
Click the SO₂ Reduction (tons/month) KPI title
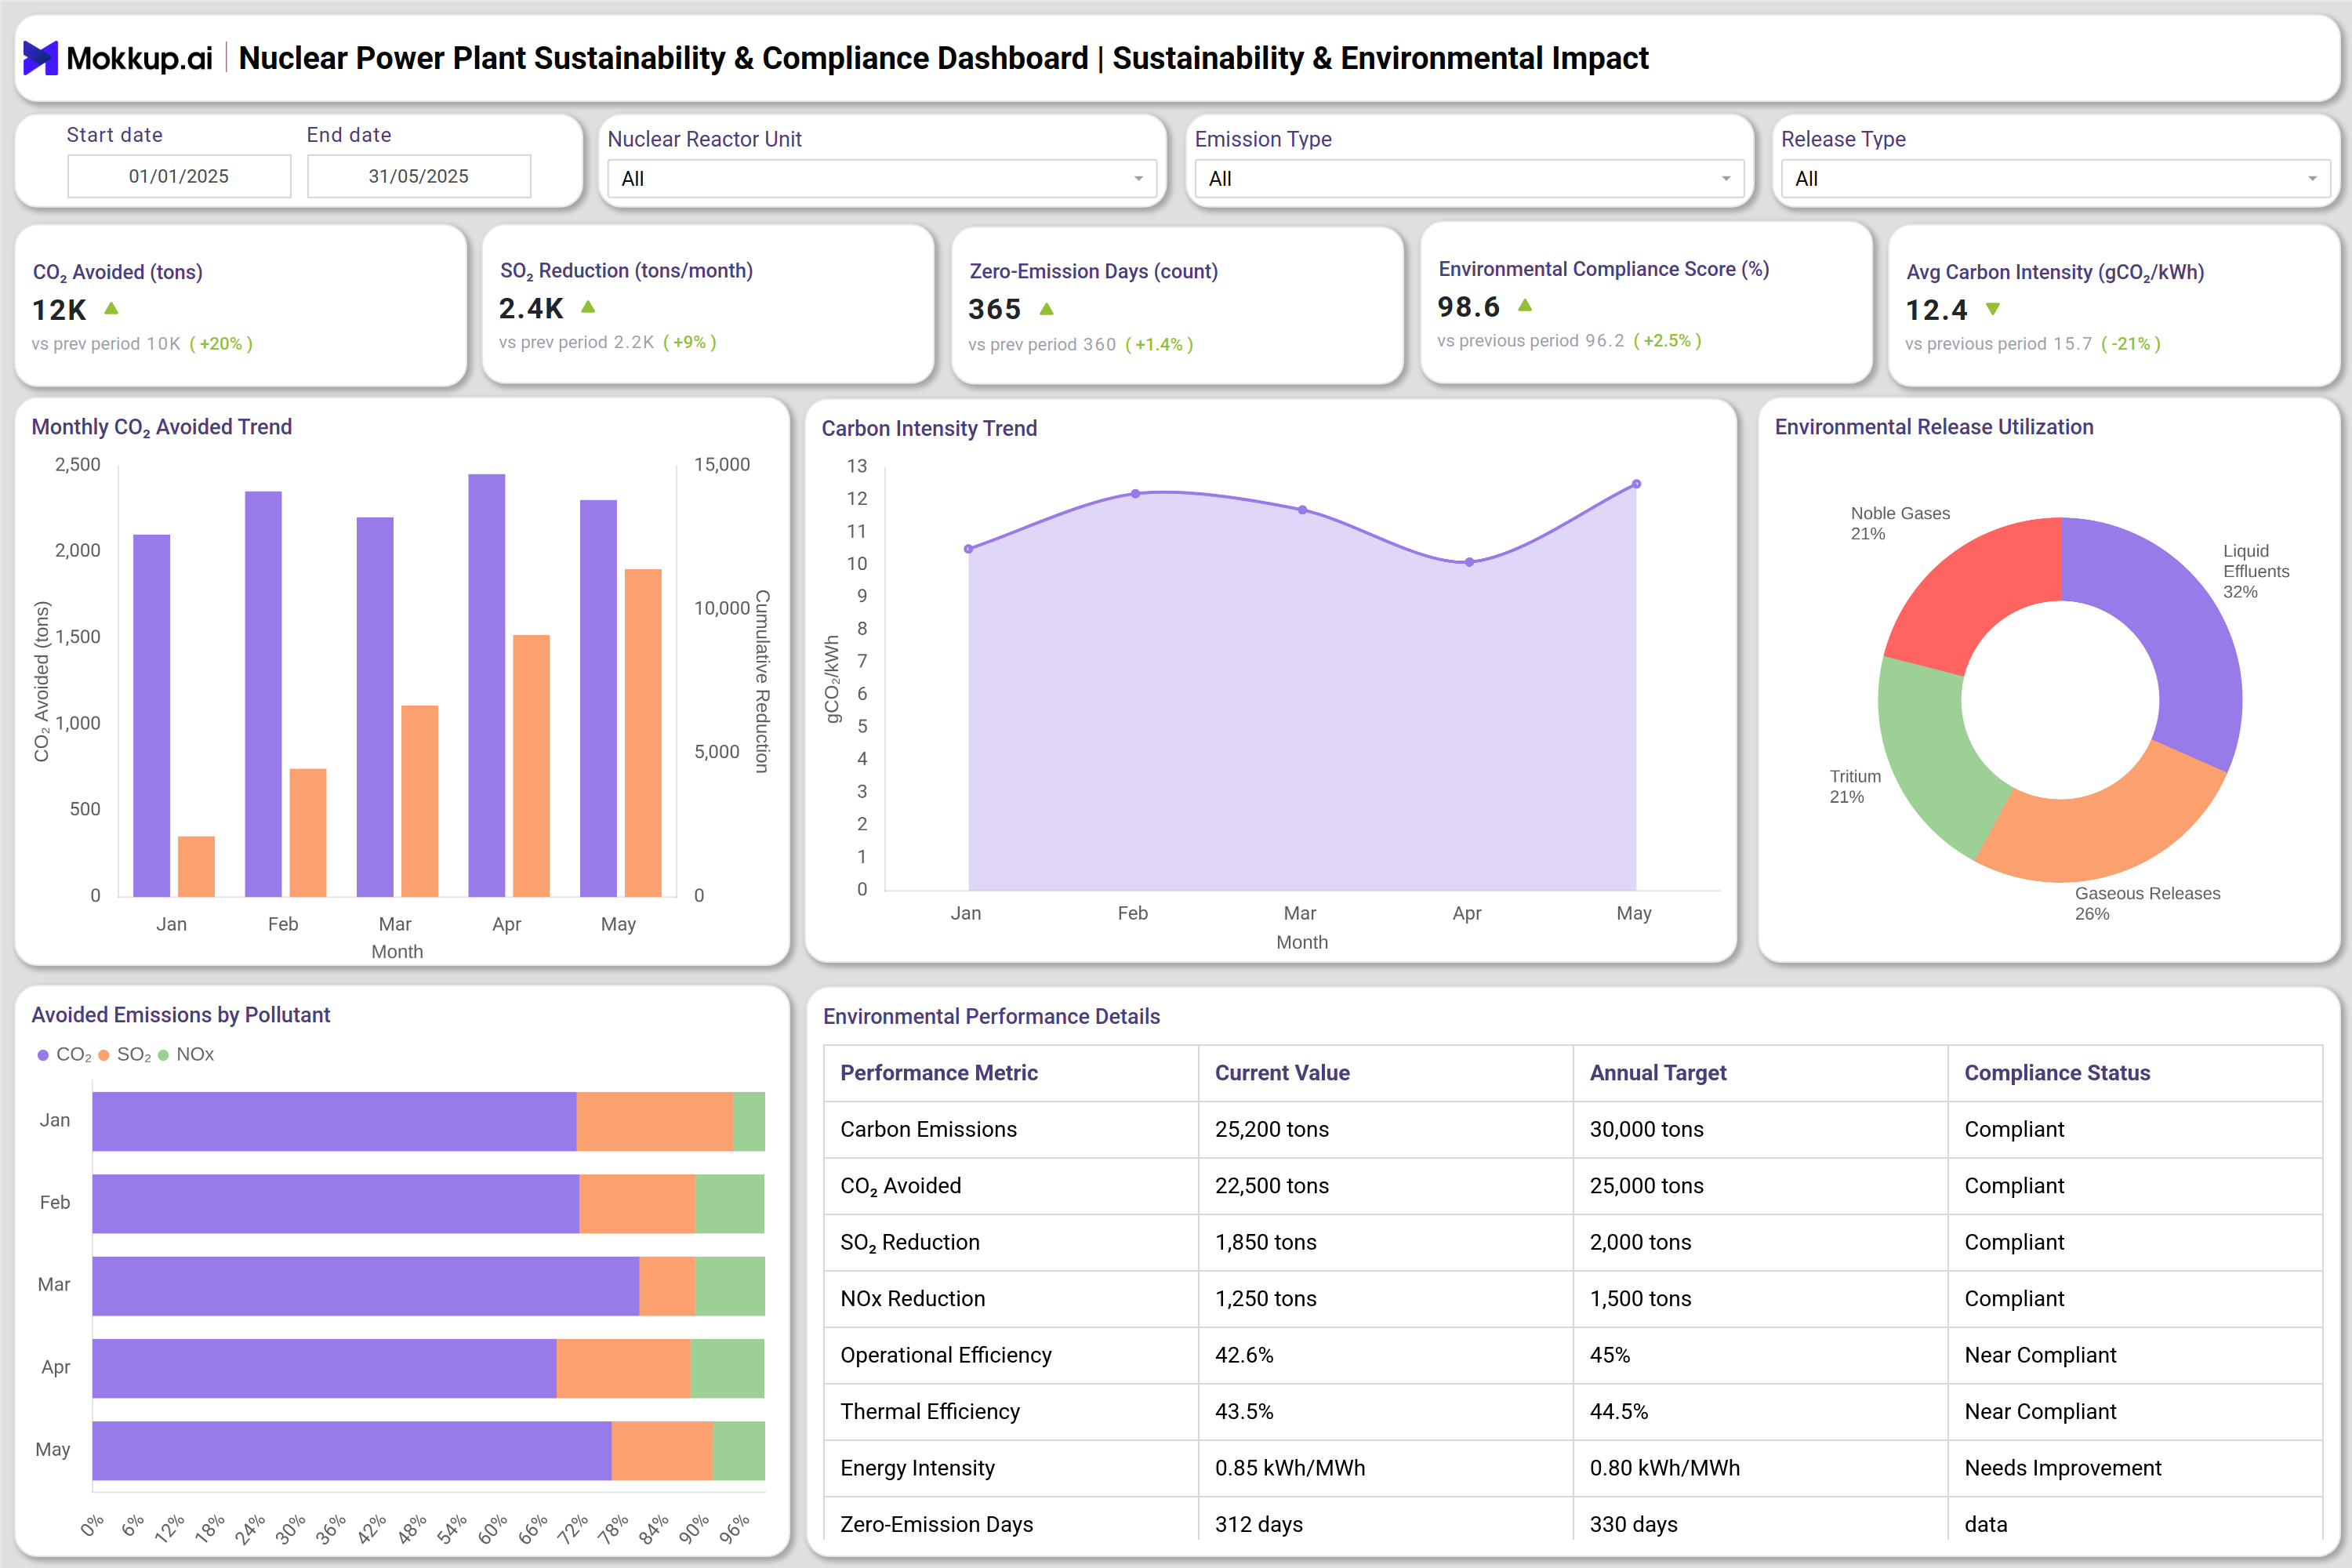[x=627, y=271]
